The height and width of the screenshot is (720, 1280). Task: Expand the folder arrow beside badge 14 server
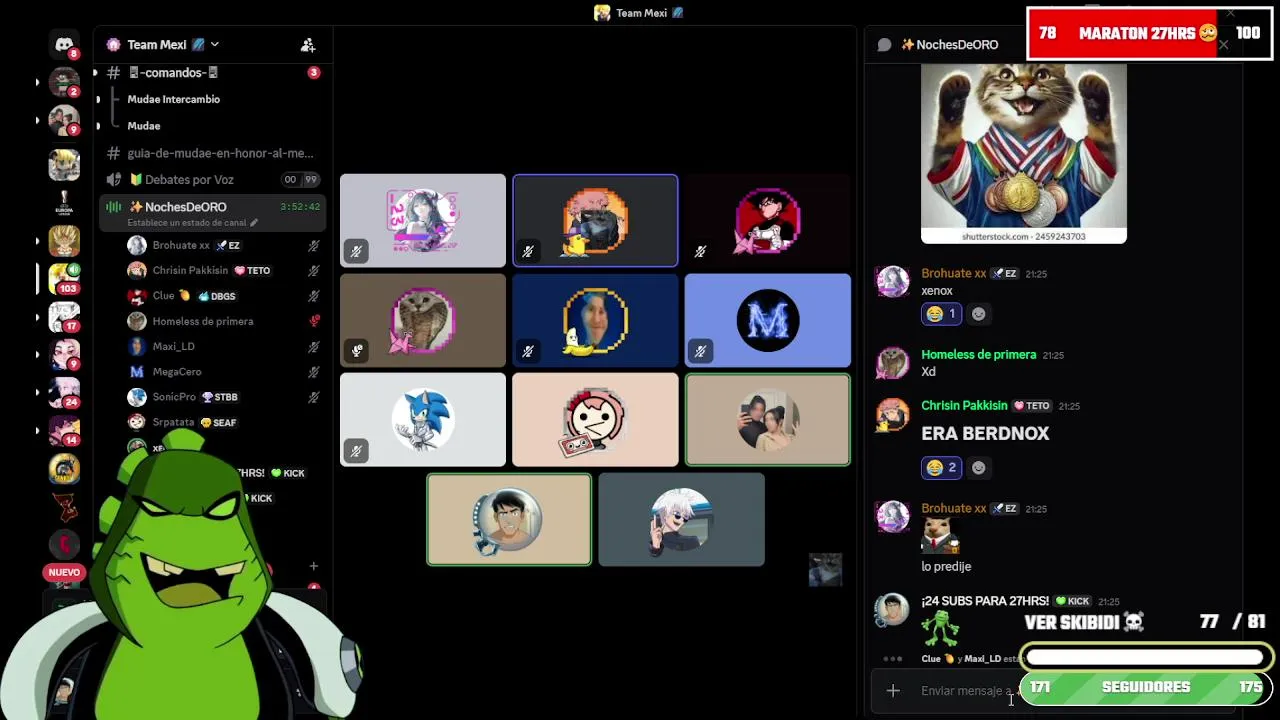38,431
